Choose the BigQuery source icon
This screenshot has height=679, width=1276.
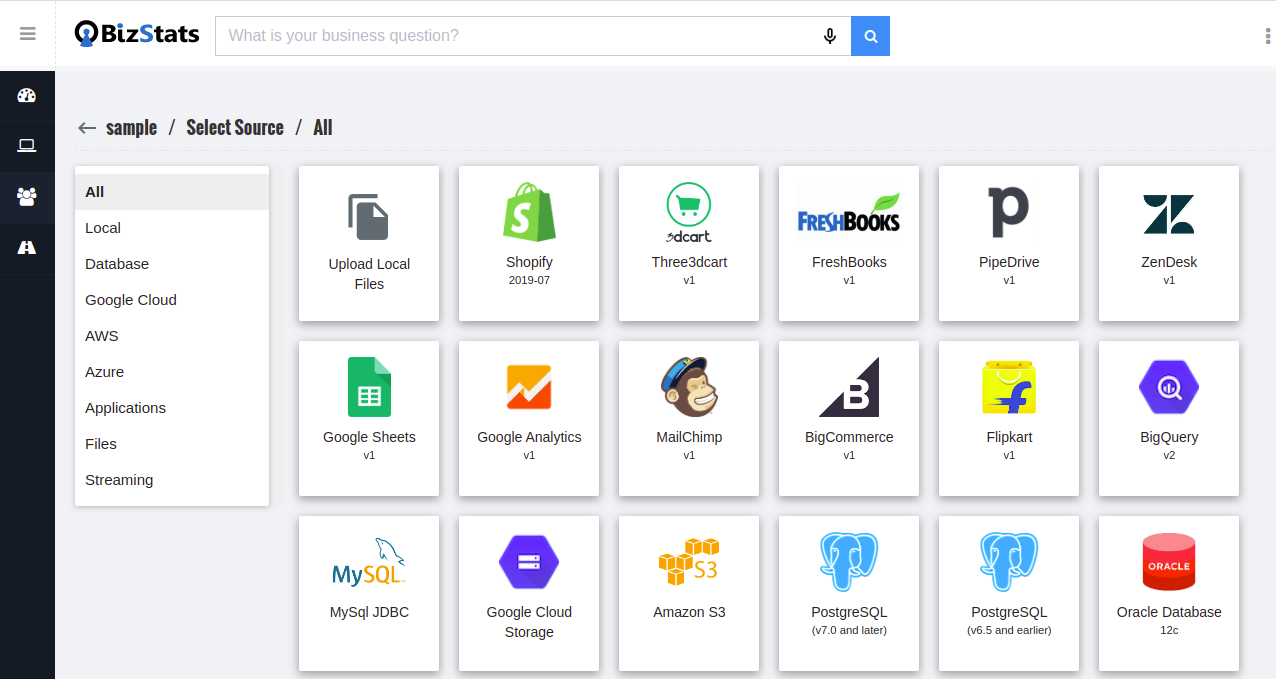(1169, 387)
